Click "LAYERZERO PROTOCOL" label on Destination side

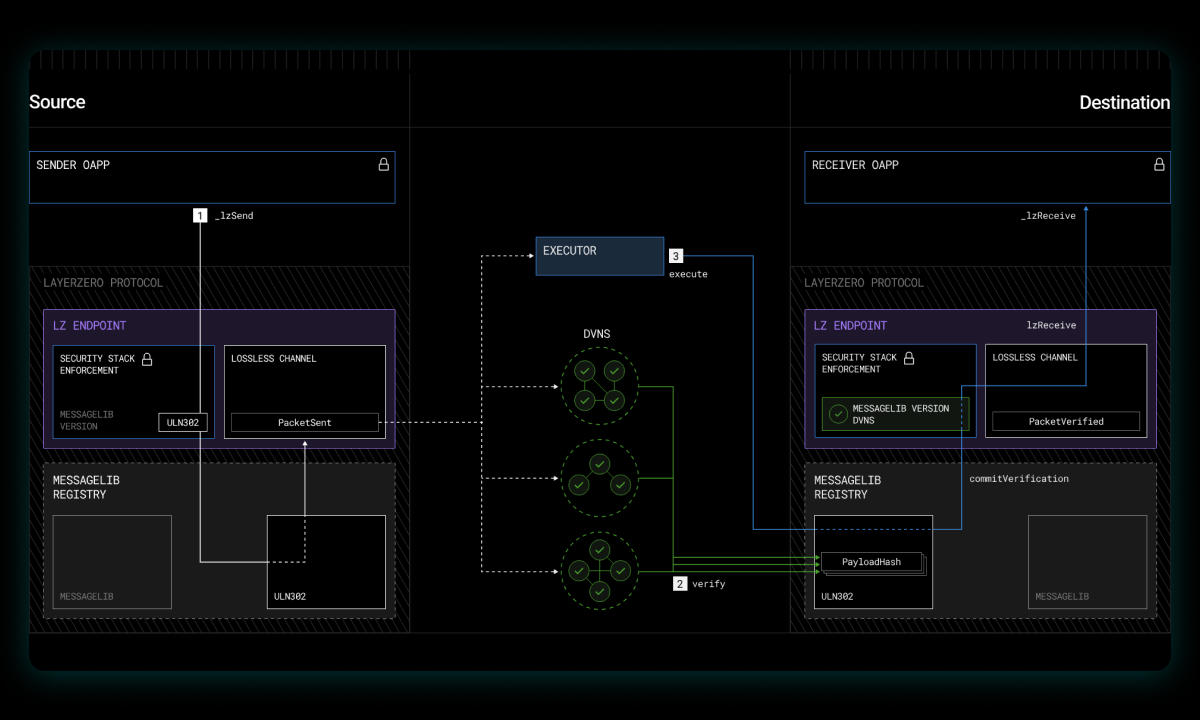point(864,283)
